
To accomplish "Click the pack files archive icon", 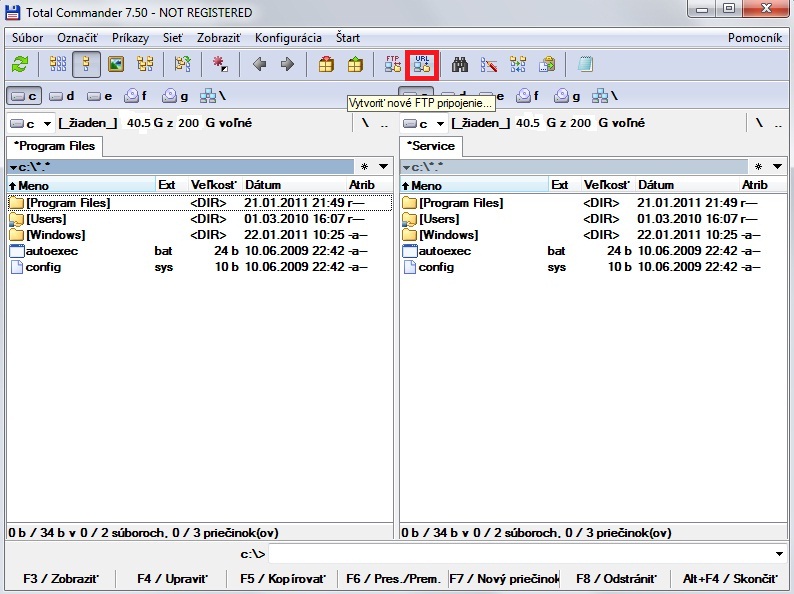I will 326,64.
